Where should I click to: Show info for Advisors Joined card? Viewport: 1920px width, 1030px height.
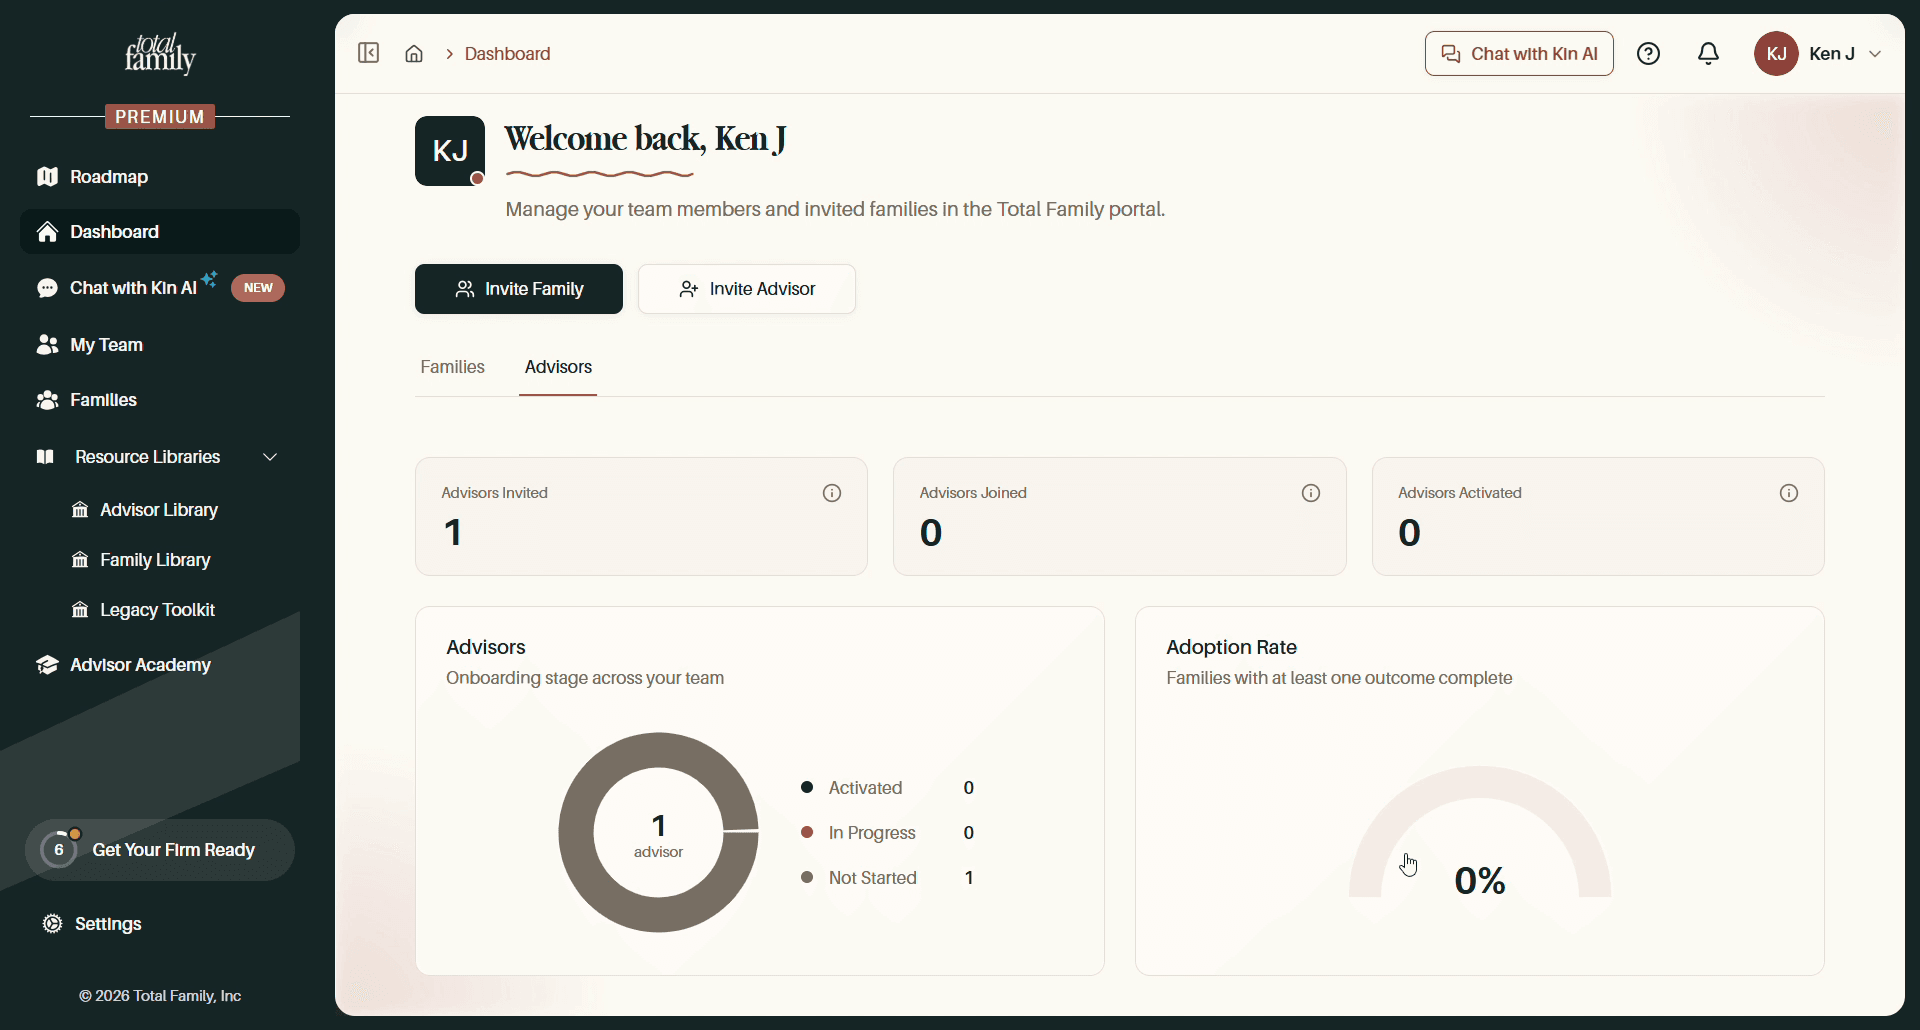(1311, 493)
